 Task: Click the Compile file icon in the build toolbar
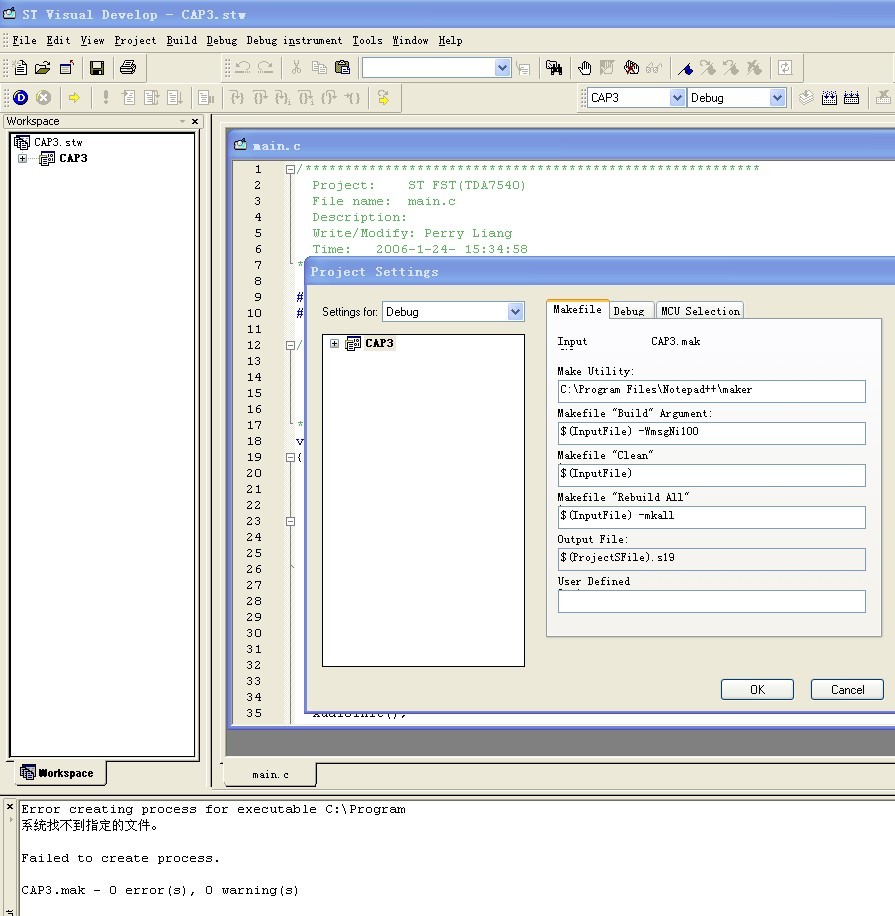pyautogui.click(x=806, y=98)
